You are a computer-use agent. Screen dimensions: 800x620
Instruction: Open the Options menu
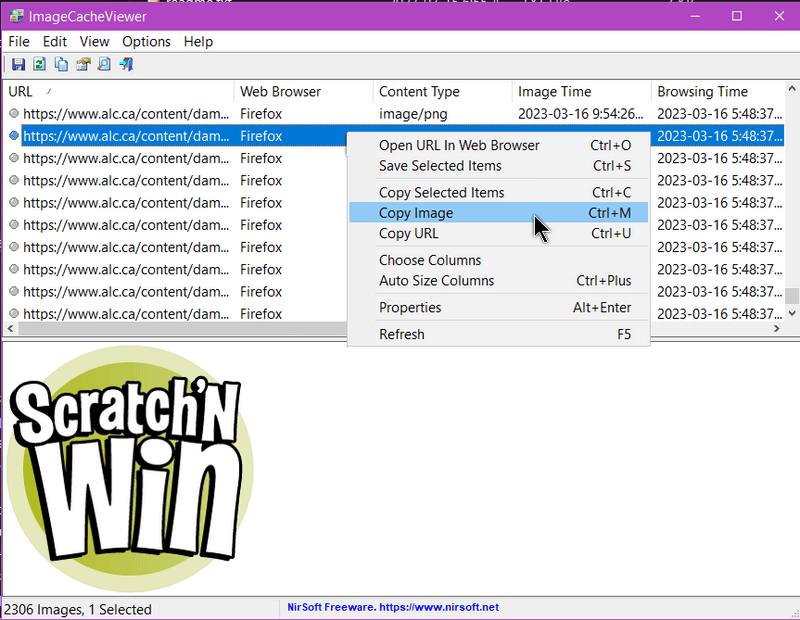(x=146, y=41)
